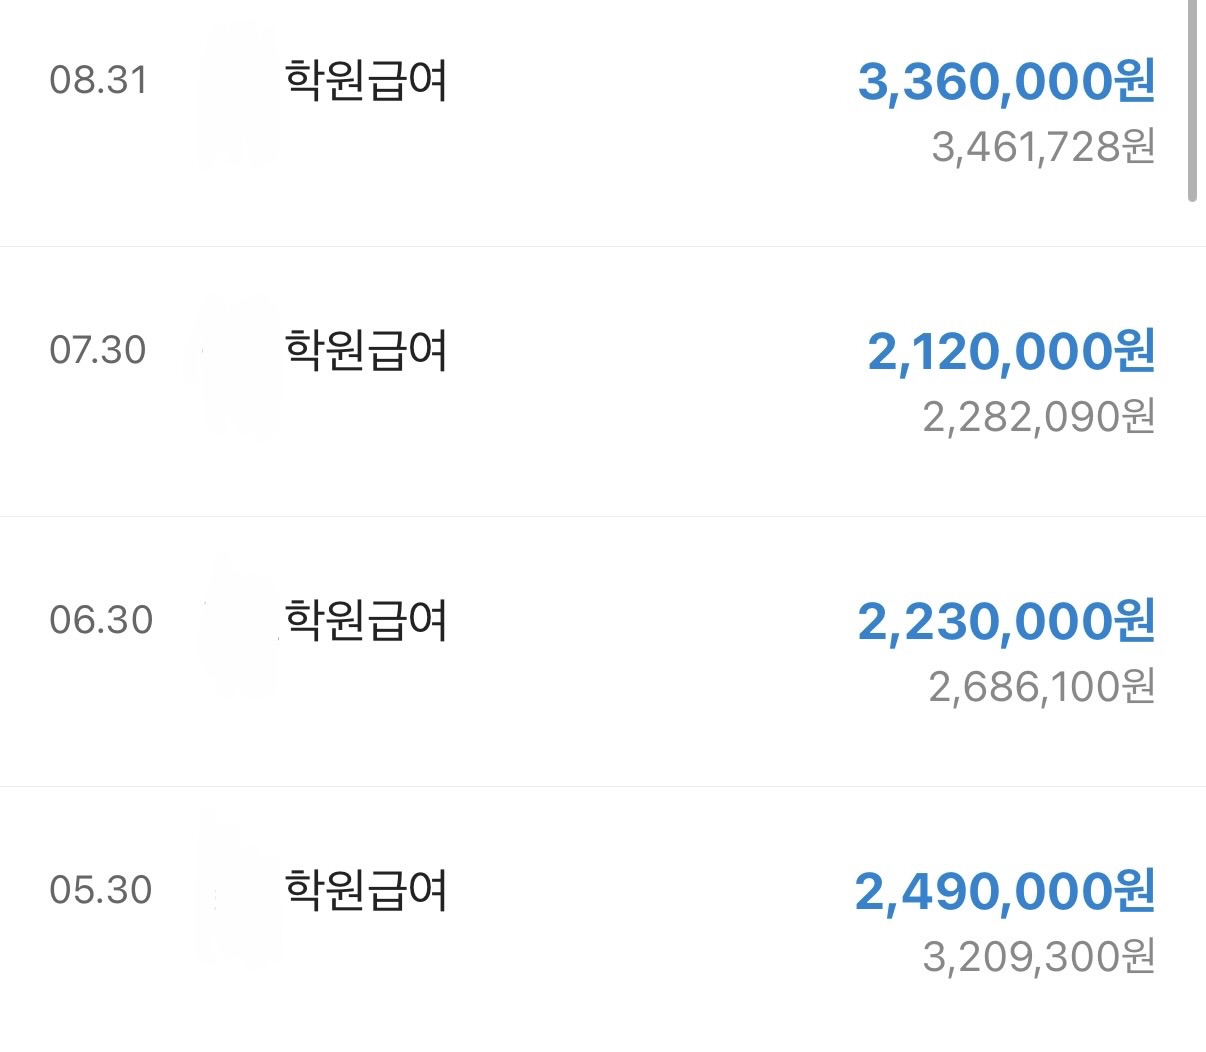Click the 05.30 date label
Image resolution: width=1206 pixels, height=1052 pixels.
coord(101,890)
